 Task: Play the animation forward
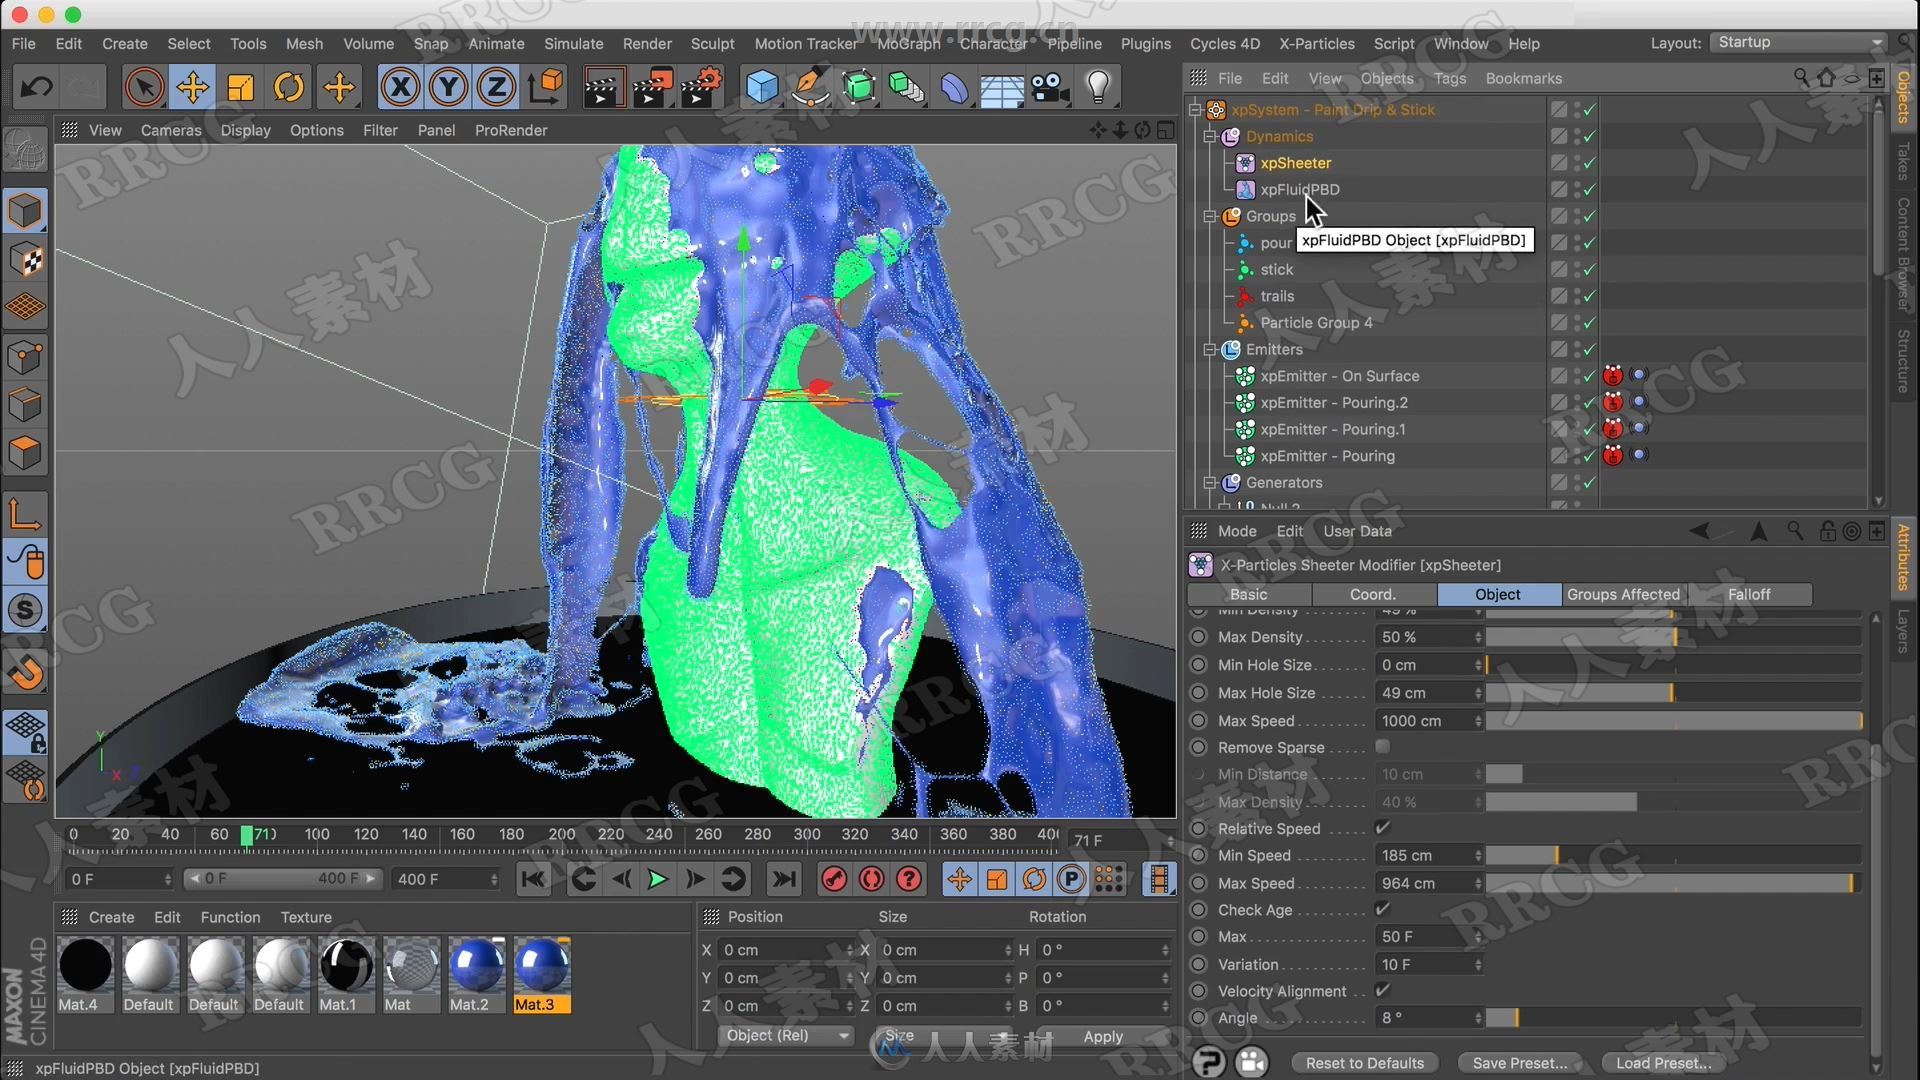pos(657,879)
